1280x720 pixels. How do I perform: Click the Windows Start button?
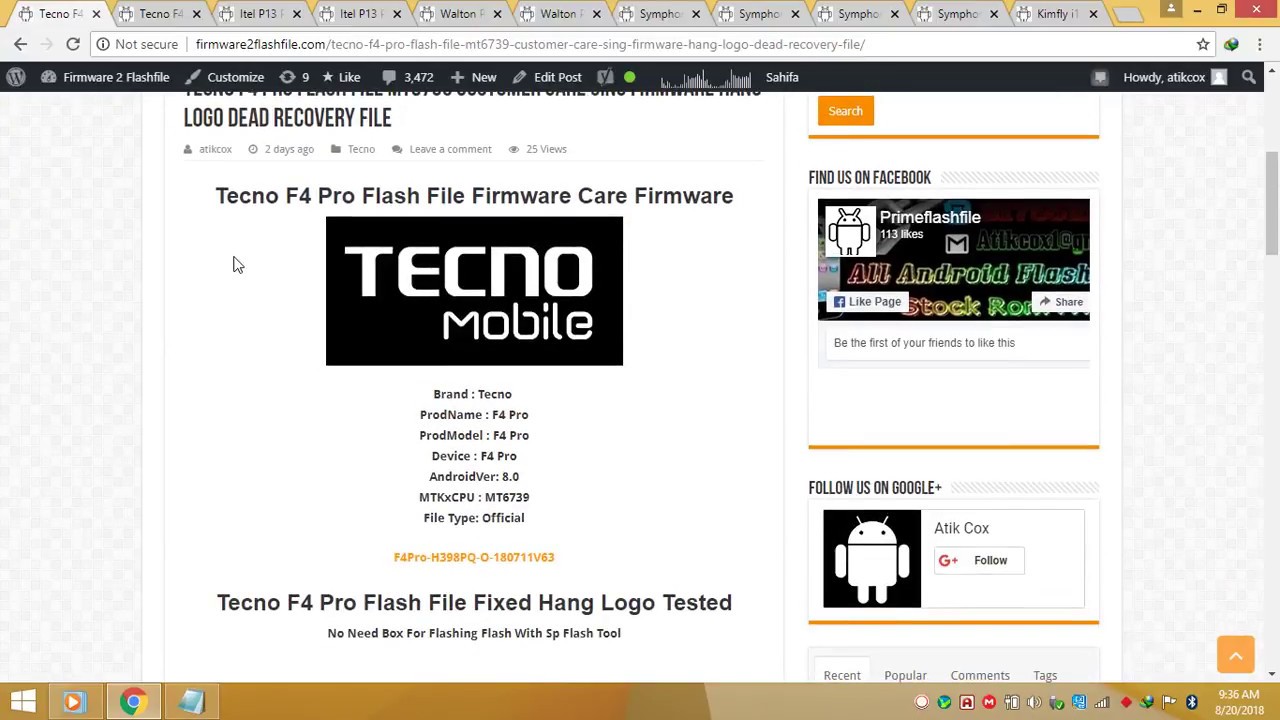tap(23, 702)
